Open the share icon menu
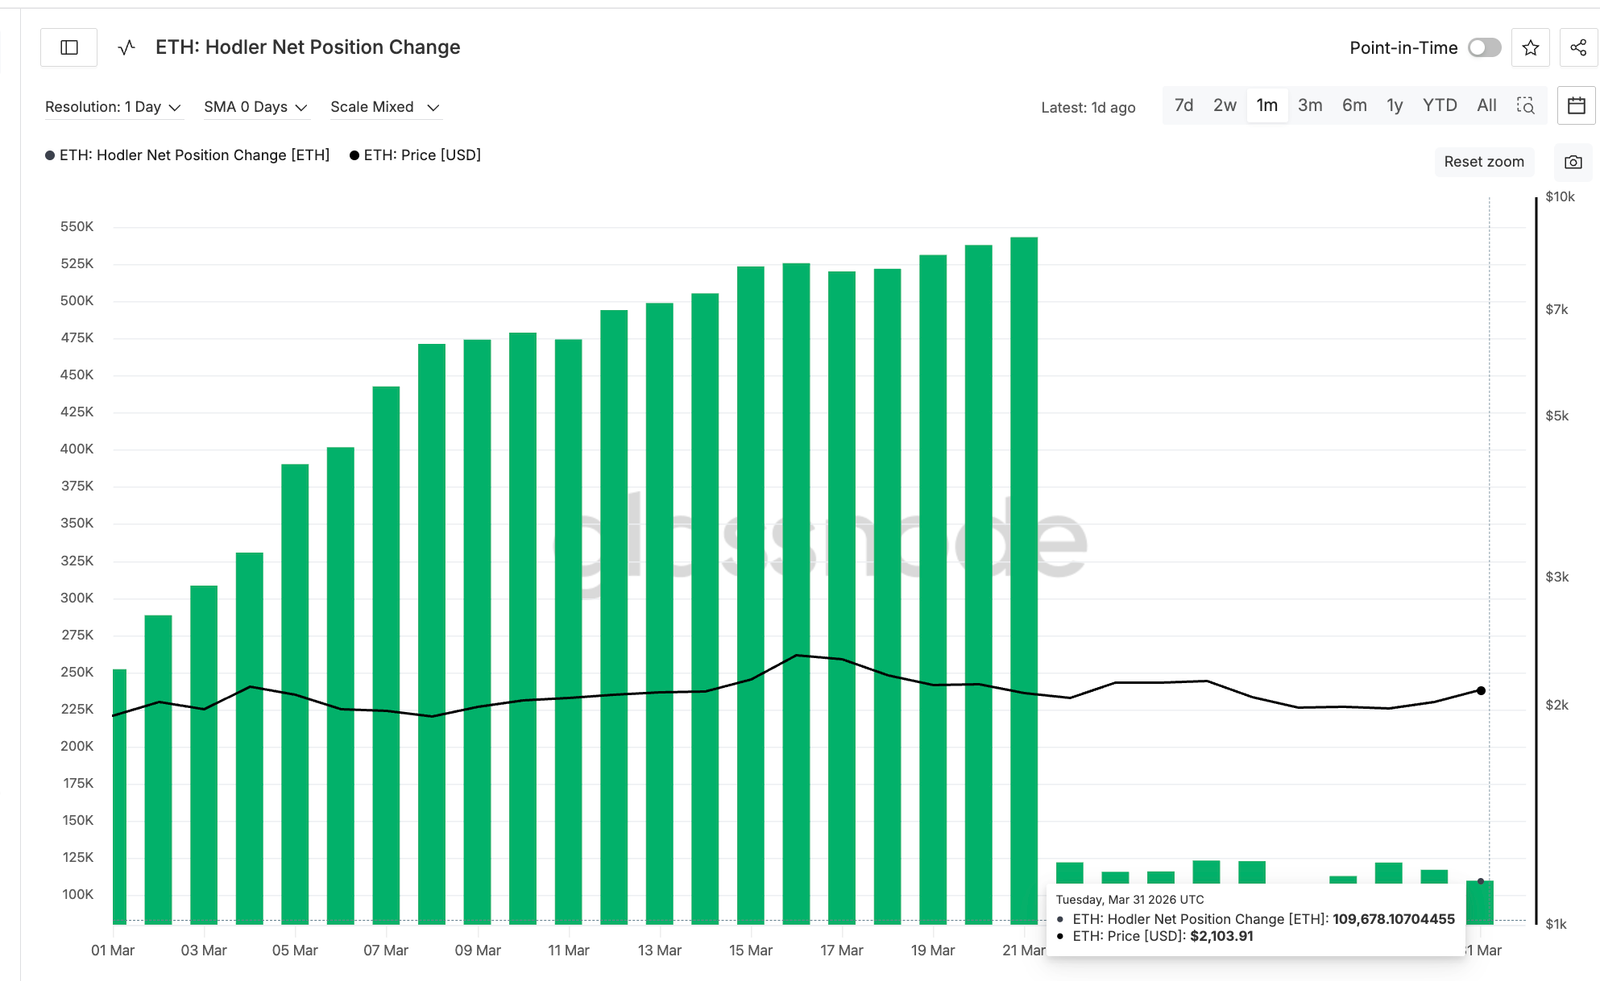The width and height of the screenshot is (1600, 981). click(1578, 47)
